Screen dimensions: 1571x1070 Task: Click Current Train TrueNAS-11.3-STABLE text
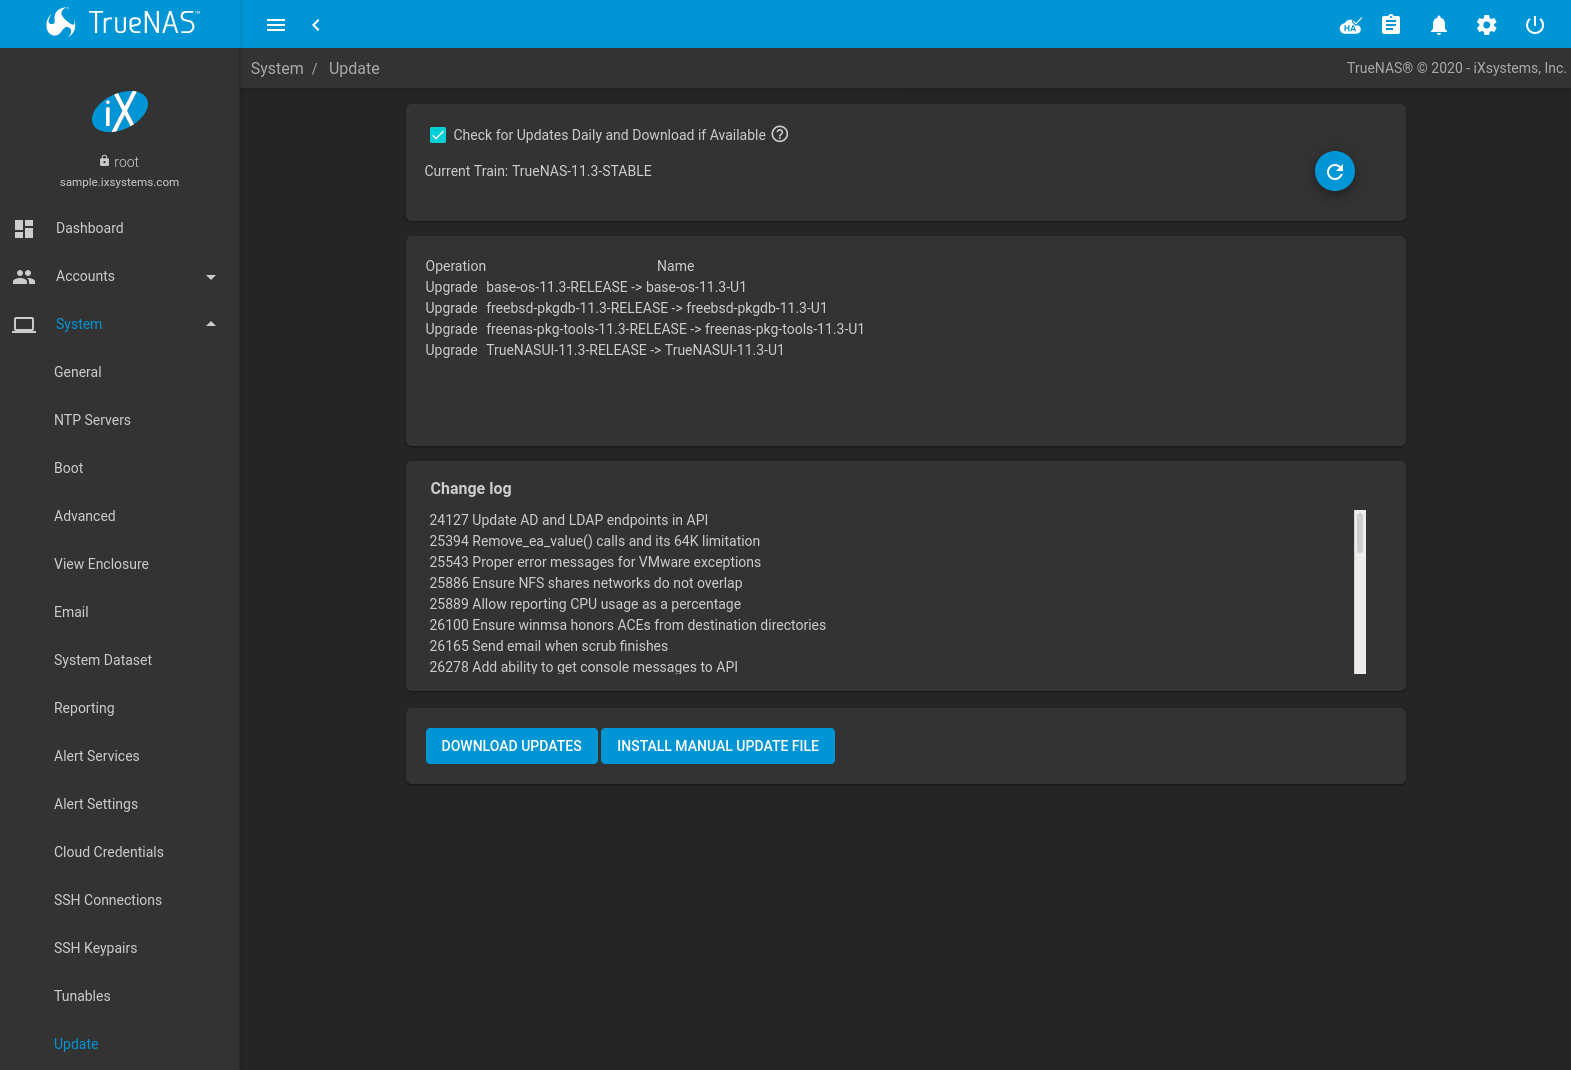pos(538,171)
